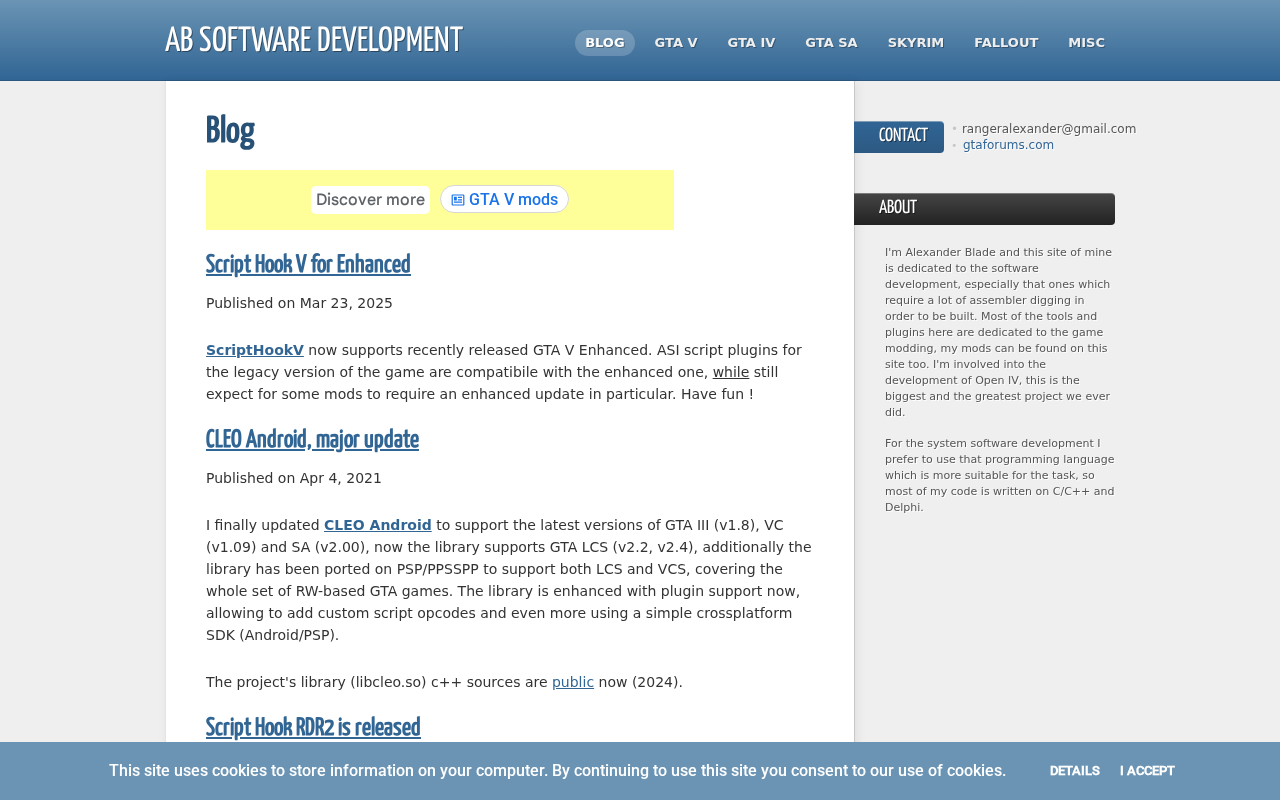The width and height of the screenshot is (1280, 800).
Task: Click the news icon in GTA V mods pill
Action: click(458, 200)
